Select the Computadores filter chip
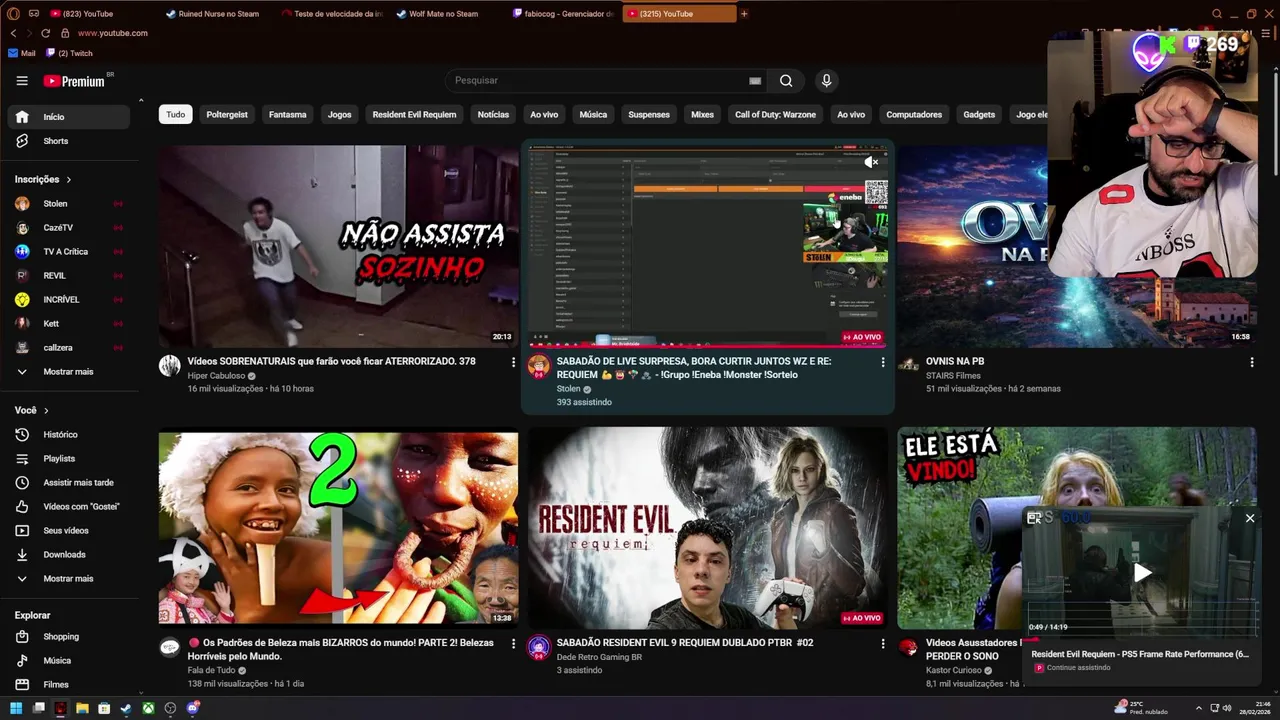 click(x=914, y=115)
